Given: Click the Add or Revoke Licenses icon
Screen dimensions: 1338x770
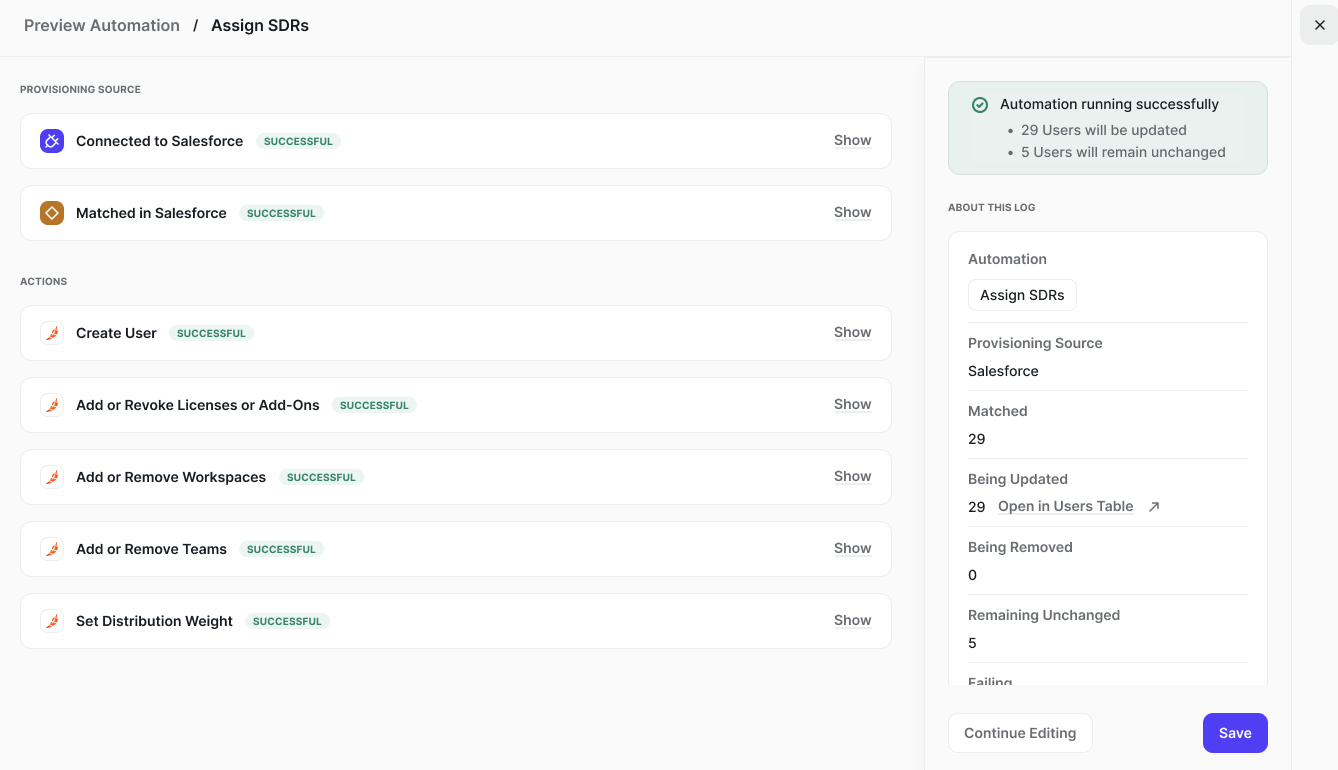Looking at the screenshot, I should (52, 405).
